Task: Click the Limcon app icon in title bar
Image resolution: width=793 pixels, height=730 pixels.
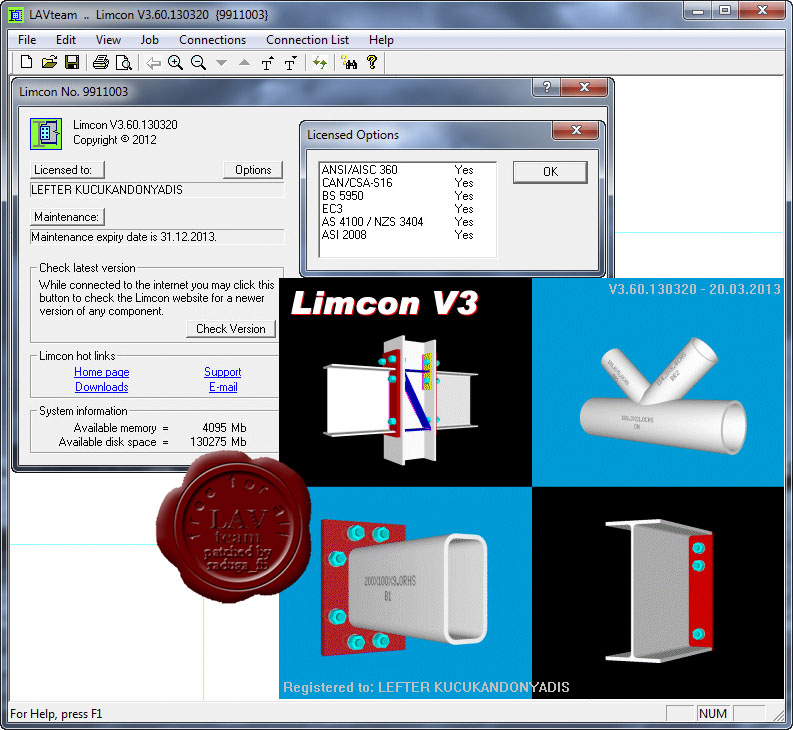Action: tap(16, 15)
